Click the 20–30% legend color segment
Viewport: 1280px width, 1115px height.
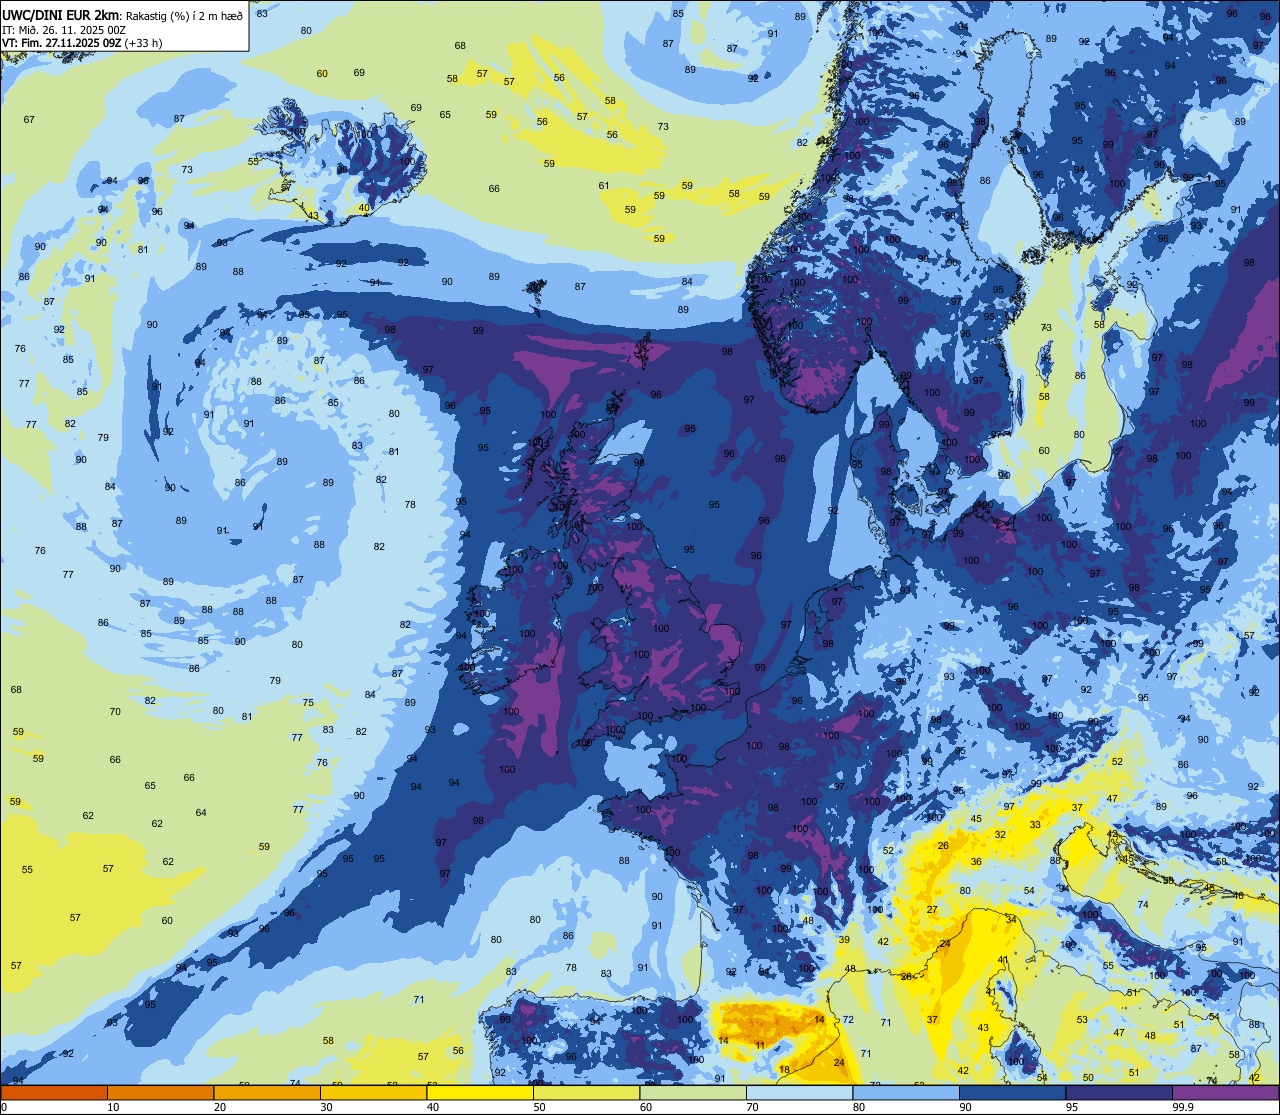pos(267,1092)
